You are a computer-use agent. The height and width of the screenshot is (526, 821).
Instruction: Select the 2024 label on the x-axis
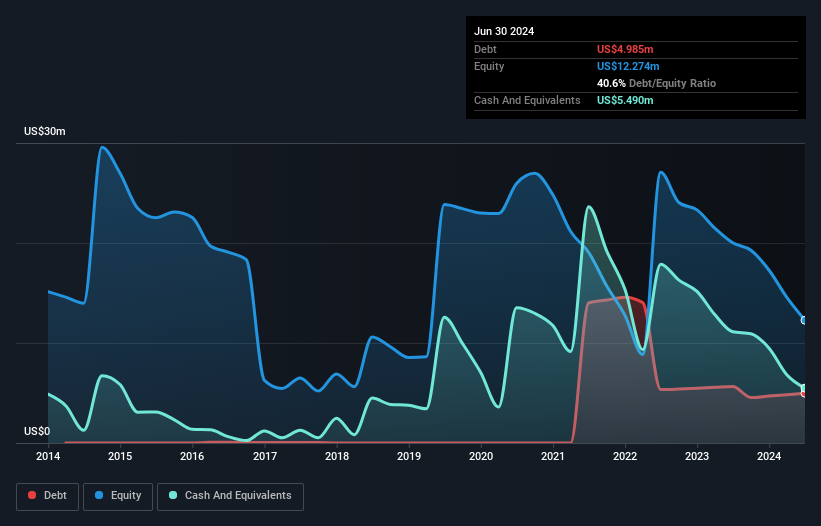pyautogui.click(x=769, y=457)
